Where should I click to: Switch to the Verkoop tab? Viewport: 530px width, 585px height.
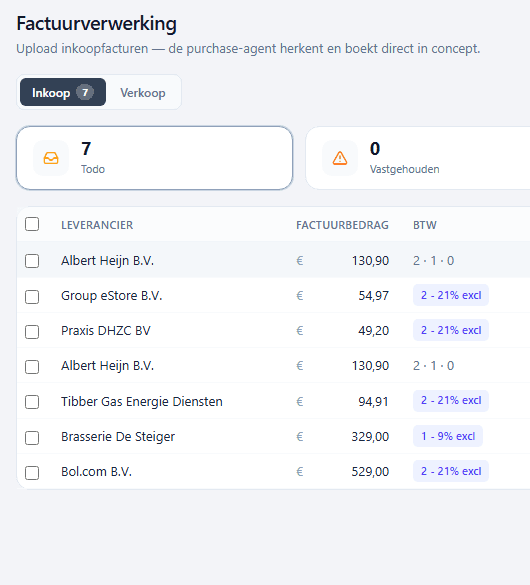143,93
